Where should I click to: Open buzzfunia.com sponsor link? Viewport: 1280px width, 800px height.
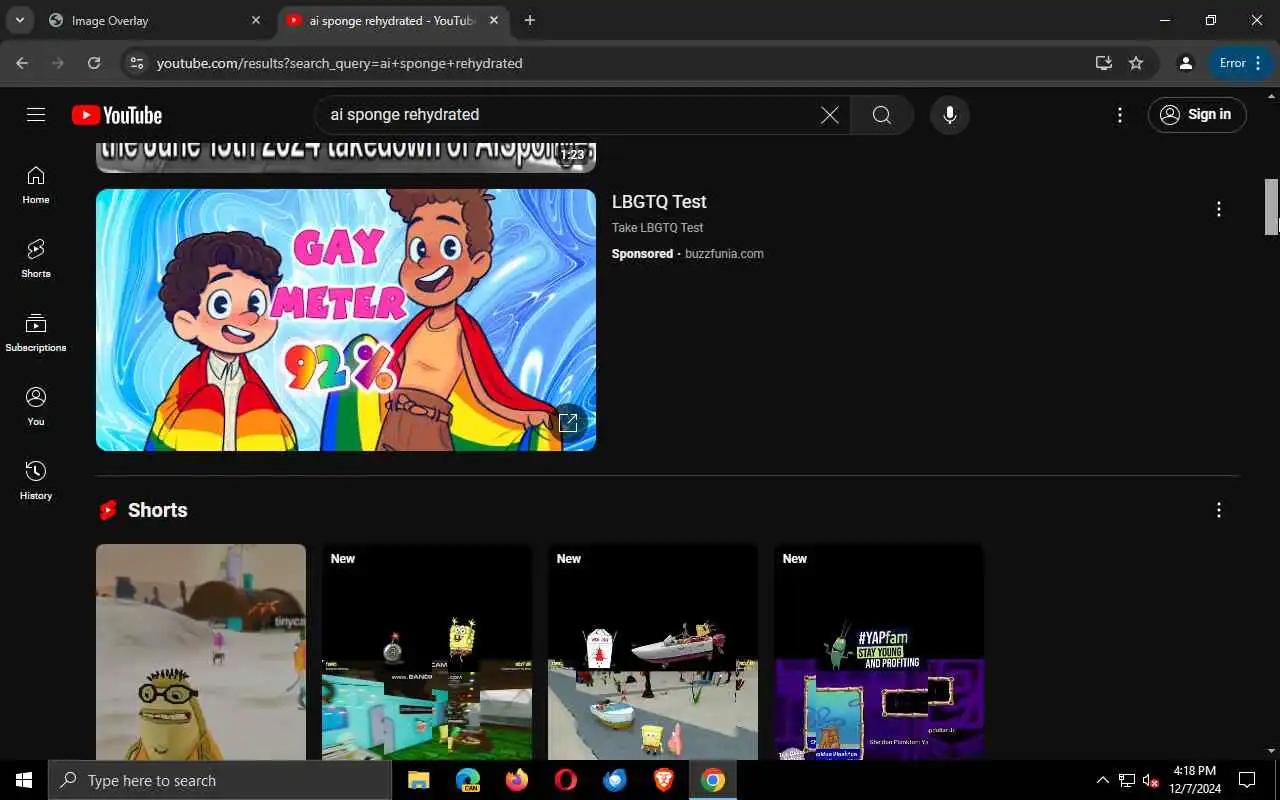pos(724,254)
